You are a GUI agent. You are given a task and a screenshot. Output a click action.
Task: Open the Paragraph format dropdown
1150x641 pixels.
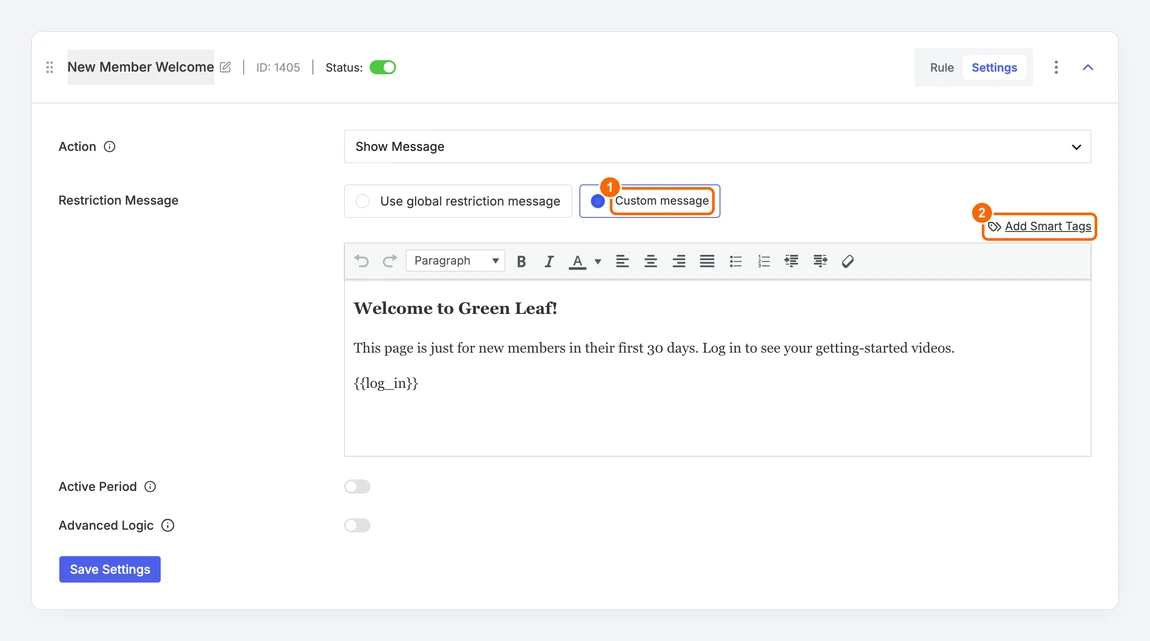[455, 260]
